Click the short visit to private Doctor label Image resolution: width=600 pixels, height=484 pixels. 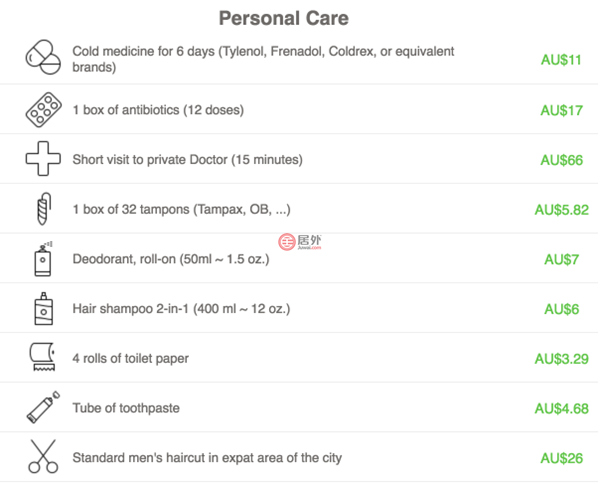(187, 159)
